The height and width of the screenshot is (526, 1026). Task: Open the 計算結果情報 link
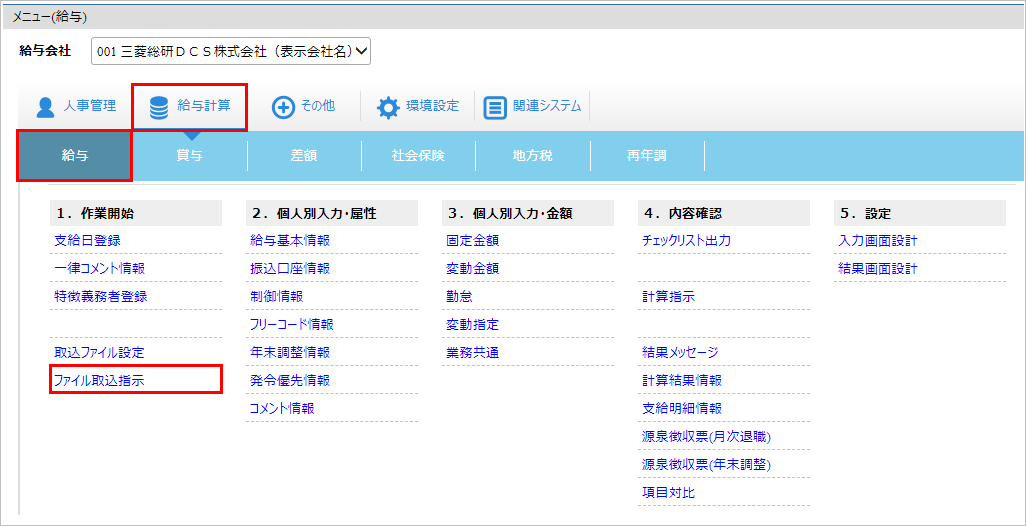click(682, 380)
